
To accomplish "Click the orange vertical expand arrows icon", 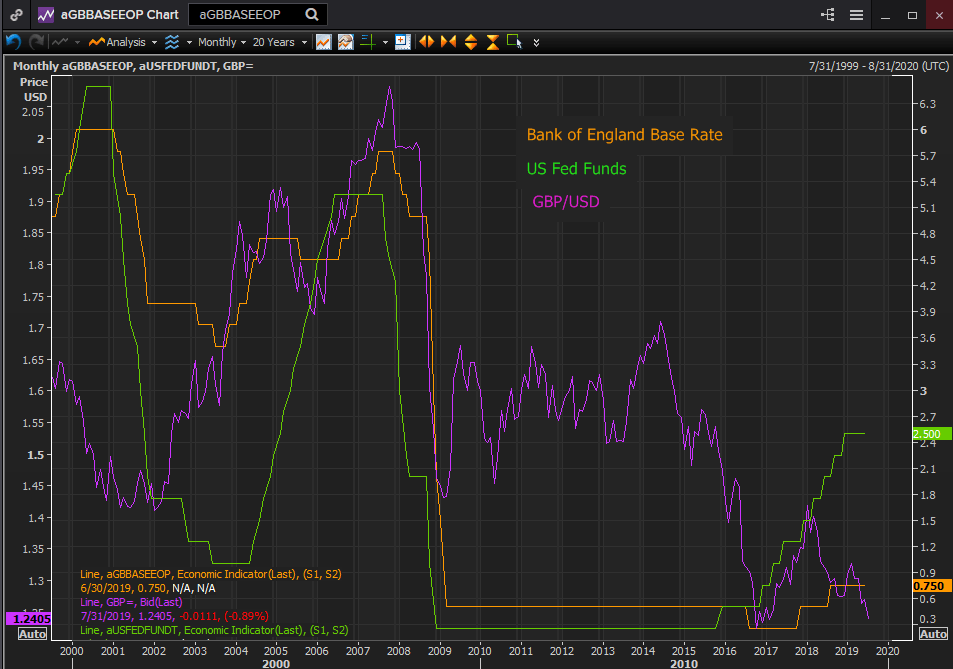I will [x=470, y=42].
